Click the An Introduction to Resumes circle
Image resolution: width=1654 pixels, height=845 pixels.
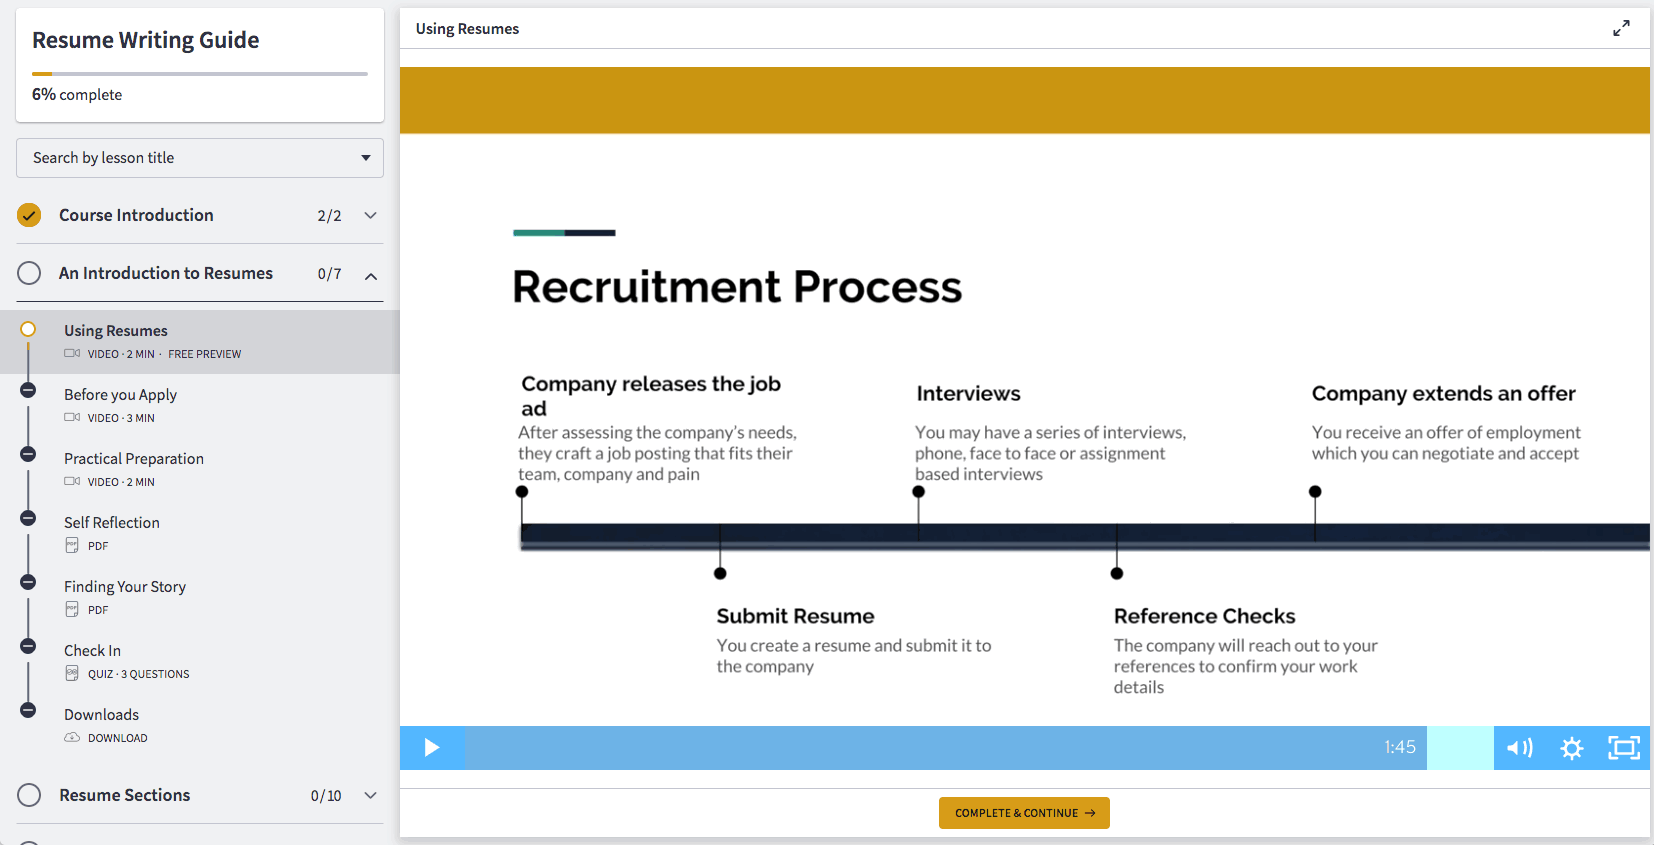pyautogui.click(x=29, y=273)
